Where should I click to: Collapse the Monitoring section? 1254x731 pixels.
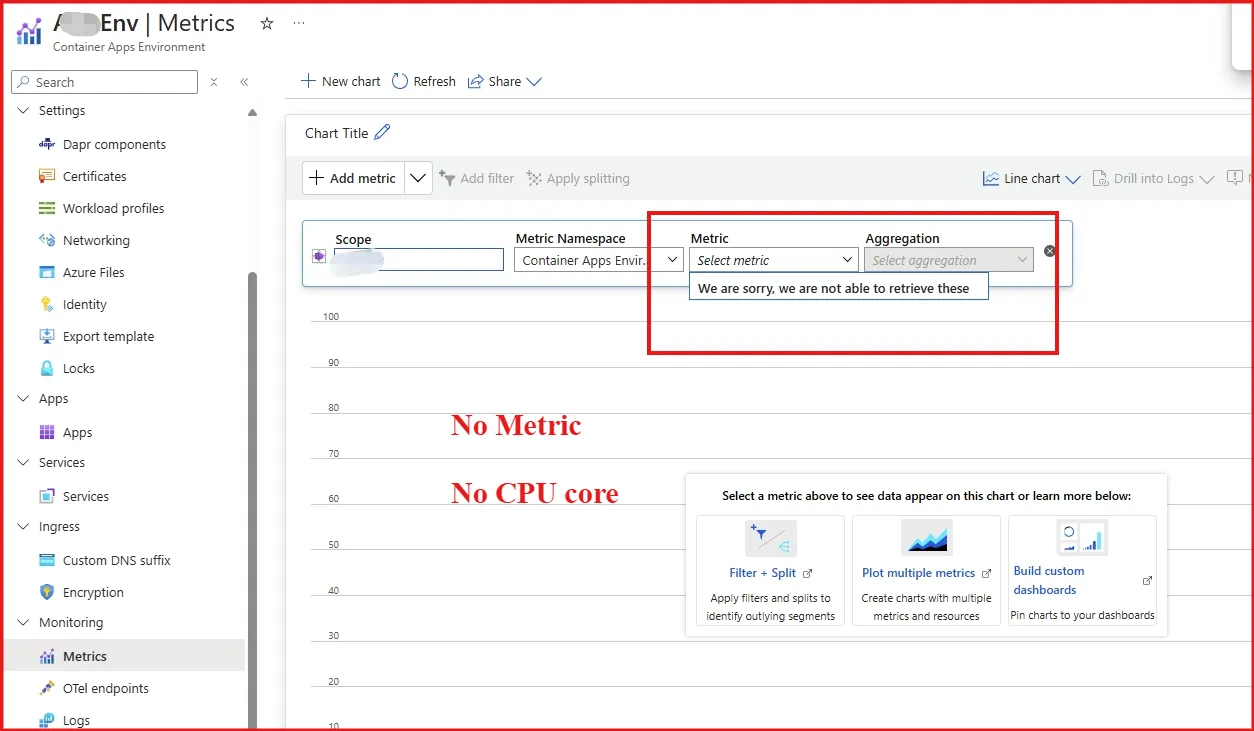24,622
